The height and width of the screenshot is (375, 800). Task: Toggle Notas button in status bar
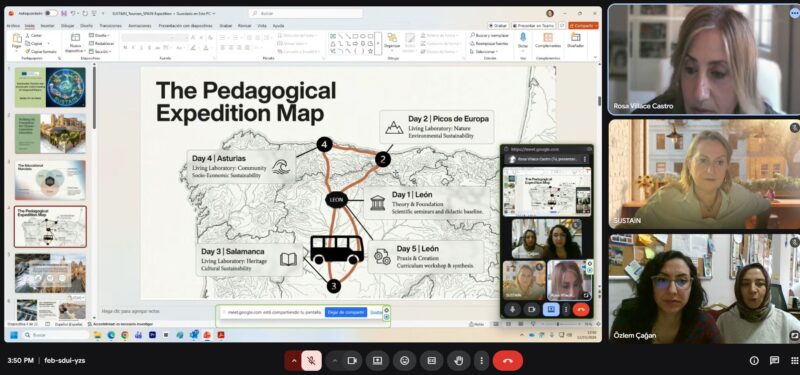click(x=477, y=324)
